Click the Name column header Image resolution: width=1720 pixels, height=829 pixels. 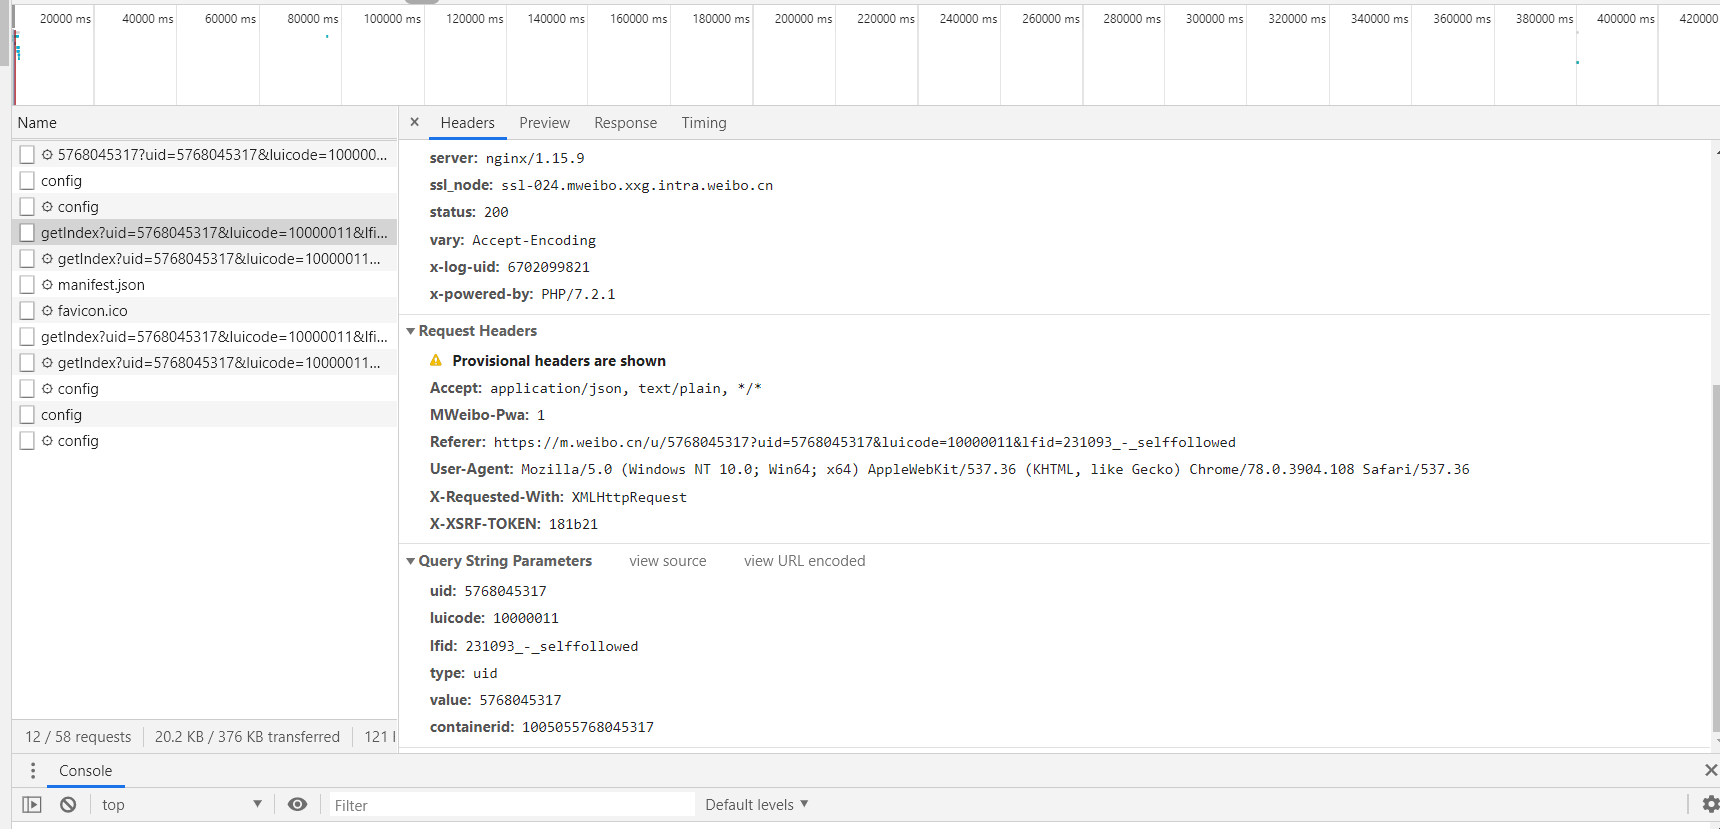[204, 123]
